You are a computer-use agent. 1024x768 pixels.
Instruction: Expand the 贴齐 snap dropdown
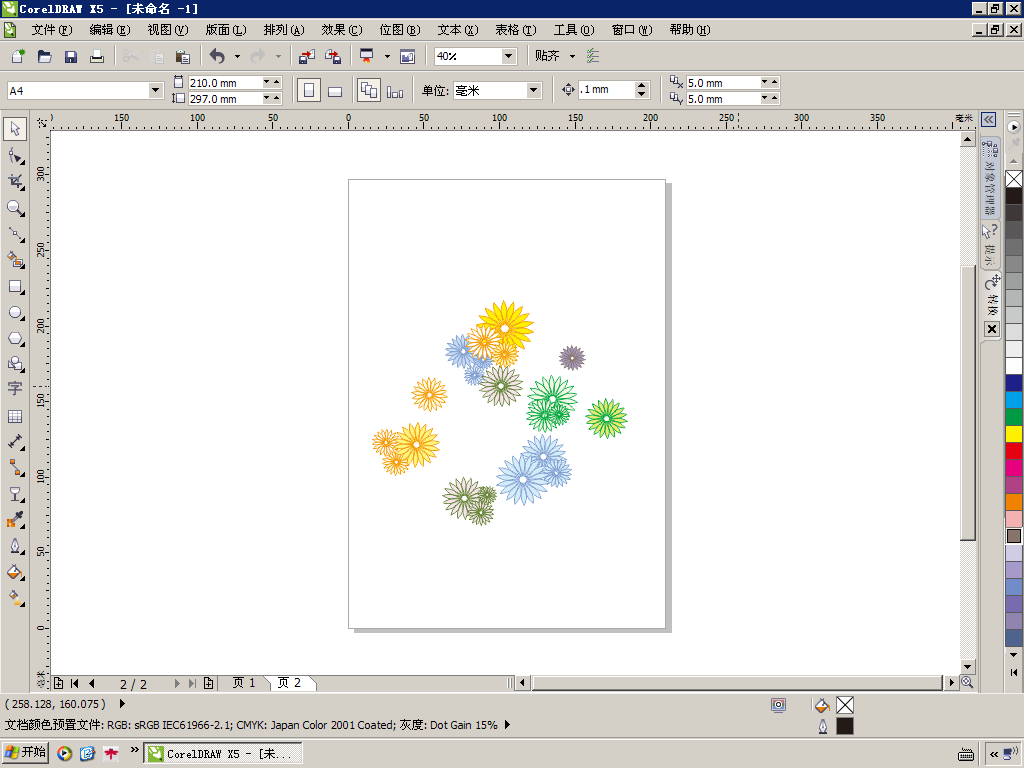(573, 56)
